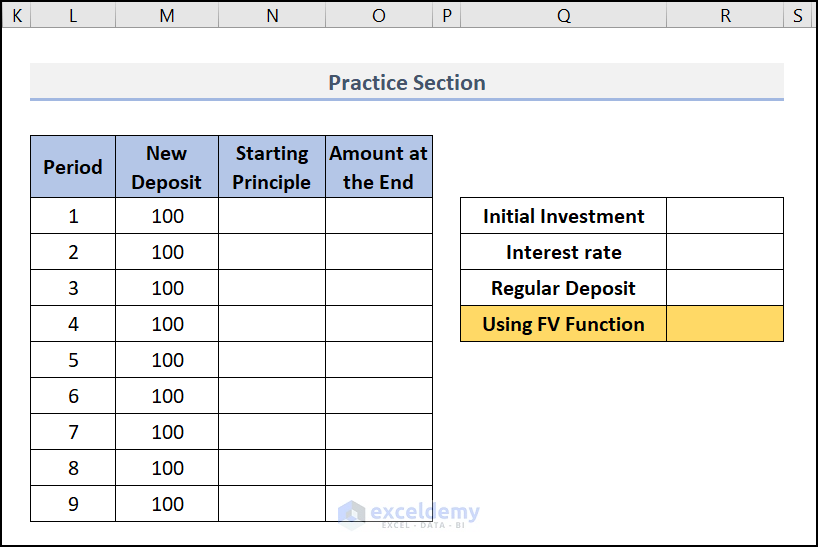Click New Deposit cell in period 9 row

click(167, 504)
